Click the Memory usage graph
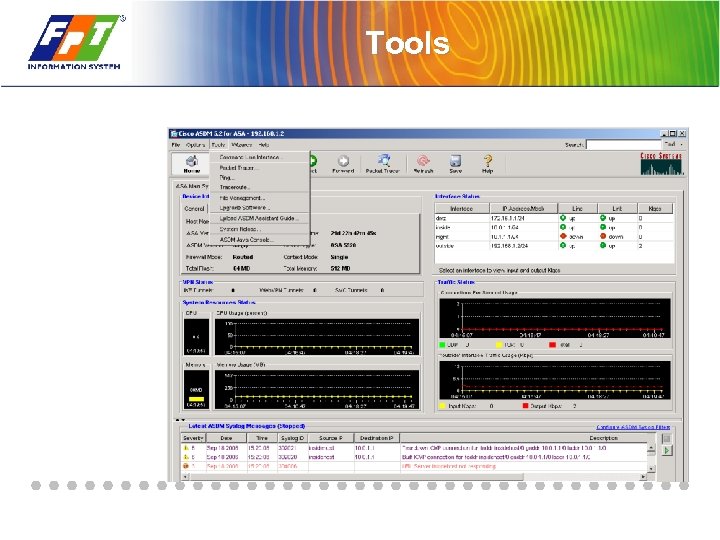Image resolution: width=720 pixels, height=540 pixels. pyautogui.click(x=317, y=389)
